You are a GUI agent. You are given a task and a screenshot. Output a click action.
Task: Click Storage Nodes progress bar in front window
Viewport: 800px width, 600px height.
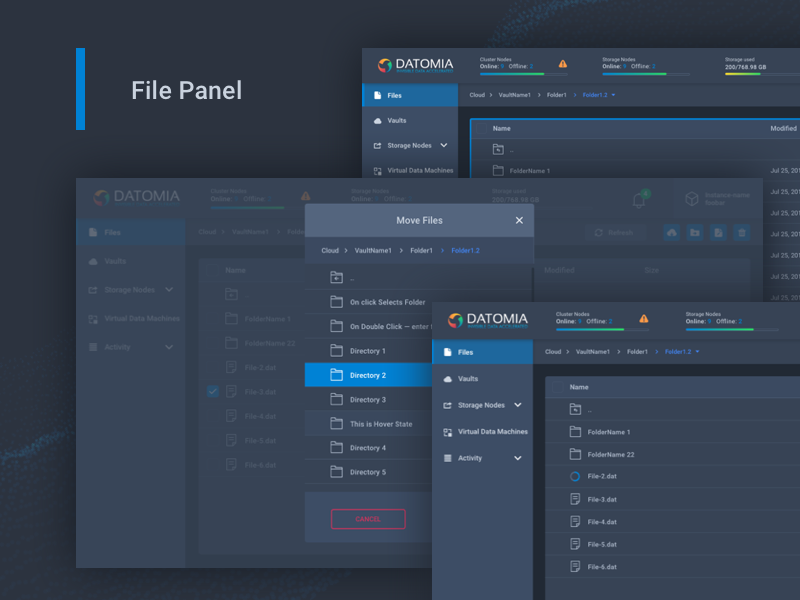click(x=732, y=330)
